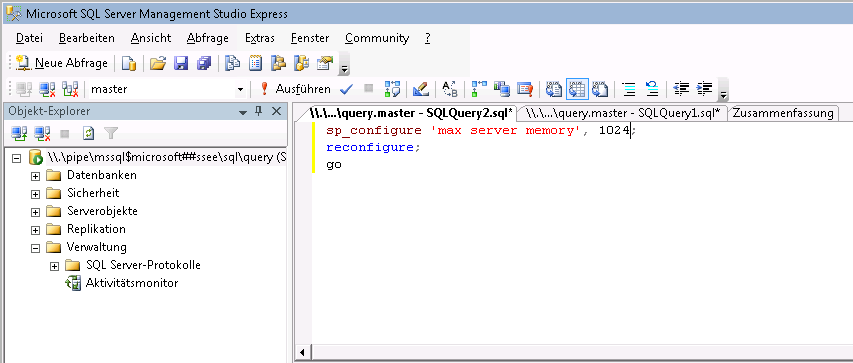Click the Disconnect icon in the query toolbar
The height and width of the screenshot is (363, 853).
[x=47, y=89]
